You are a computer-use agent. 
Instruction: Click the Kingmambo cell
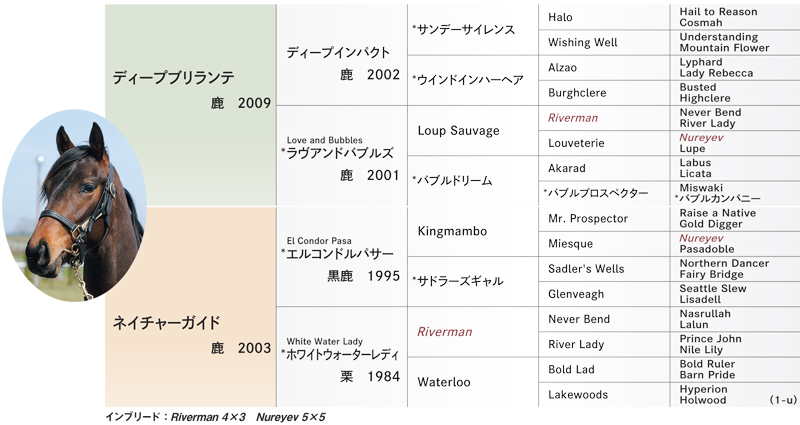point(472,231)
